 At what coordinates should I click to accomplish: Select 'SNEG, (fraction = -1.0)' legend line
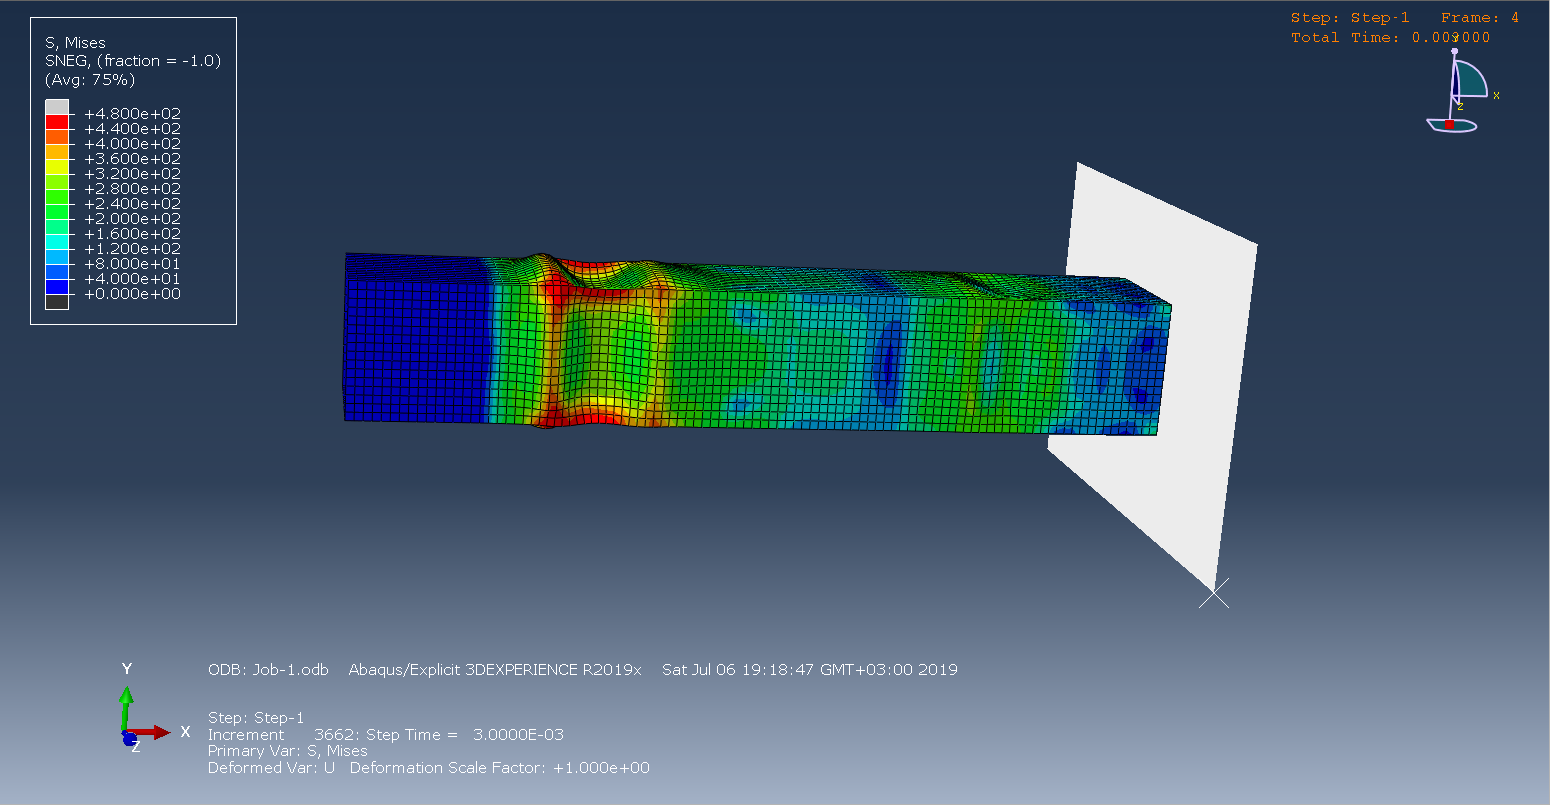pos(133,61)
